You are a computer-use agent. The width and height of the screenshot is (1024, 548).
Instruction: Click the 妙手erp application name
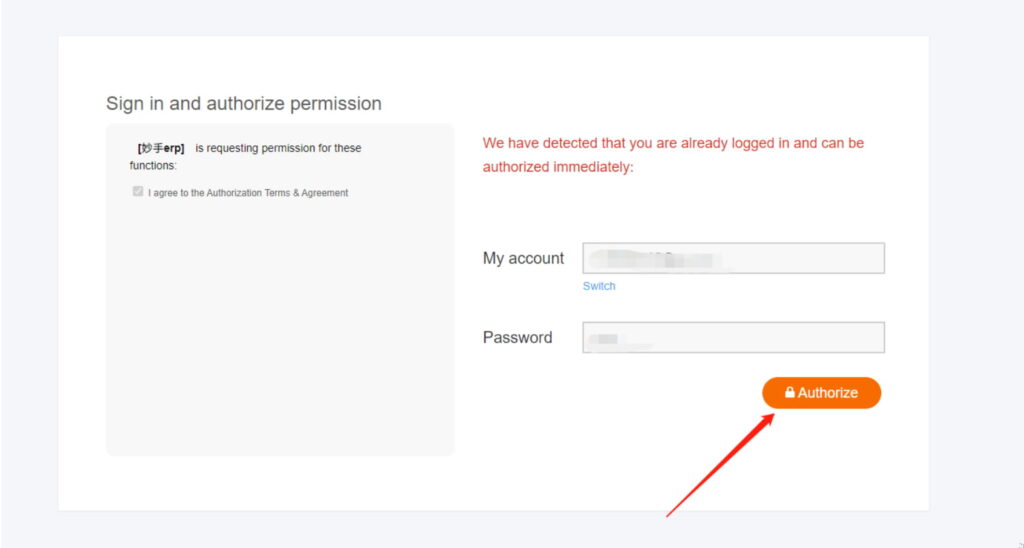point(161,148)
